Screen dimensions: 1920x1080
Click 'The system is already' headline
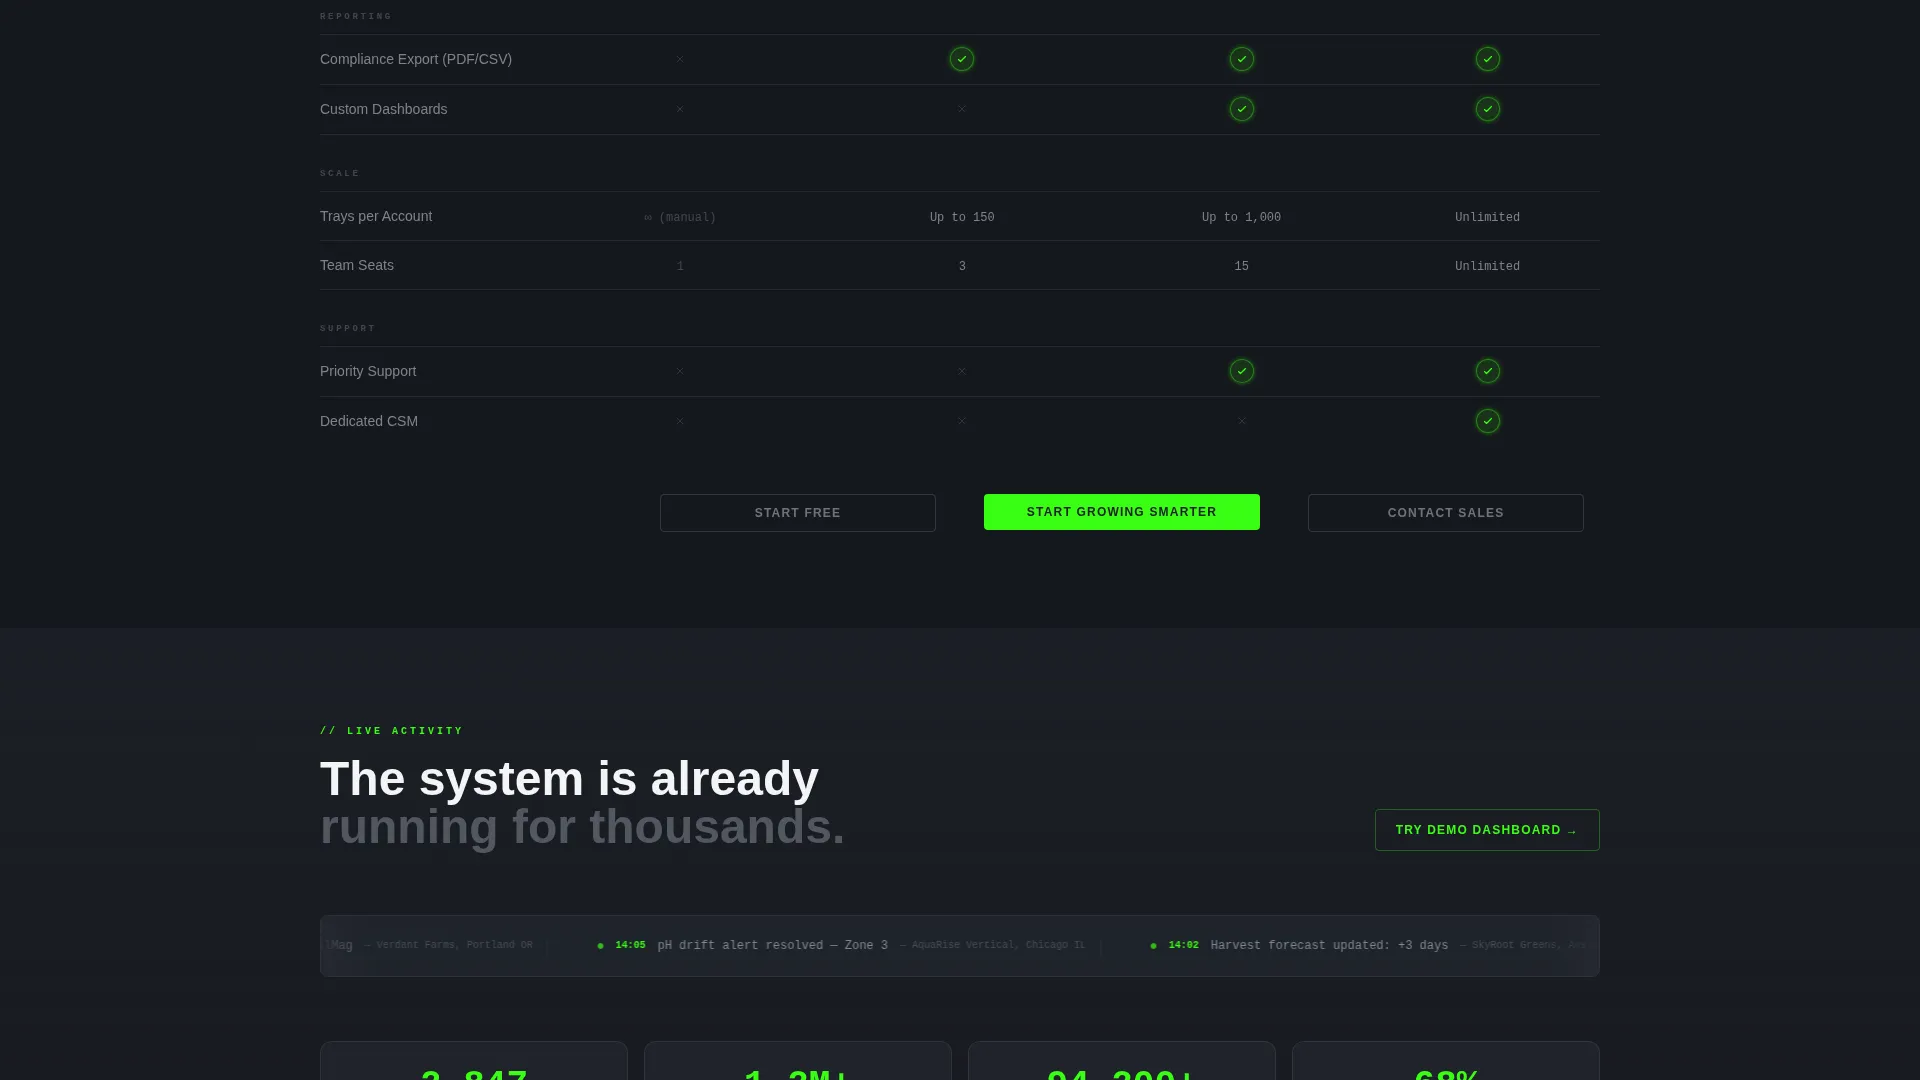569,779
